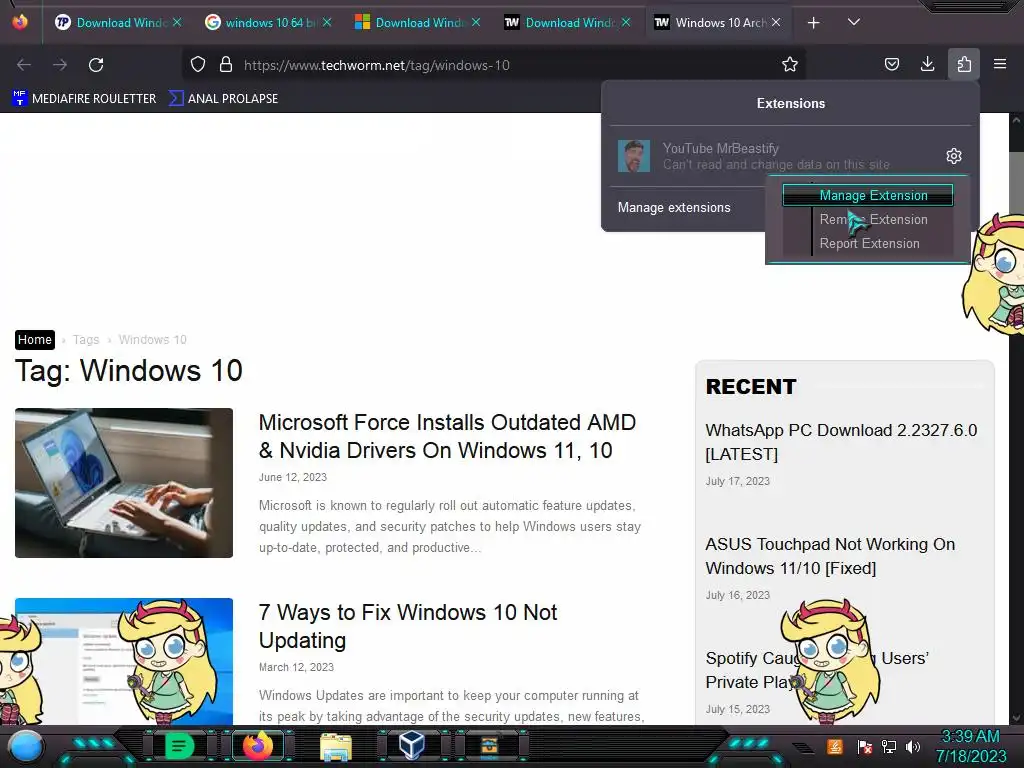Open the MEDIAFIRE ROULETTER bookmark
This screenshot has height=768, width=1024.
[84, 99]
